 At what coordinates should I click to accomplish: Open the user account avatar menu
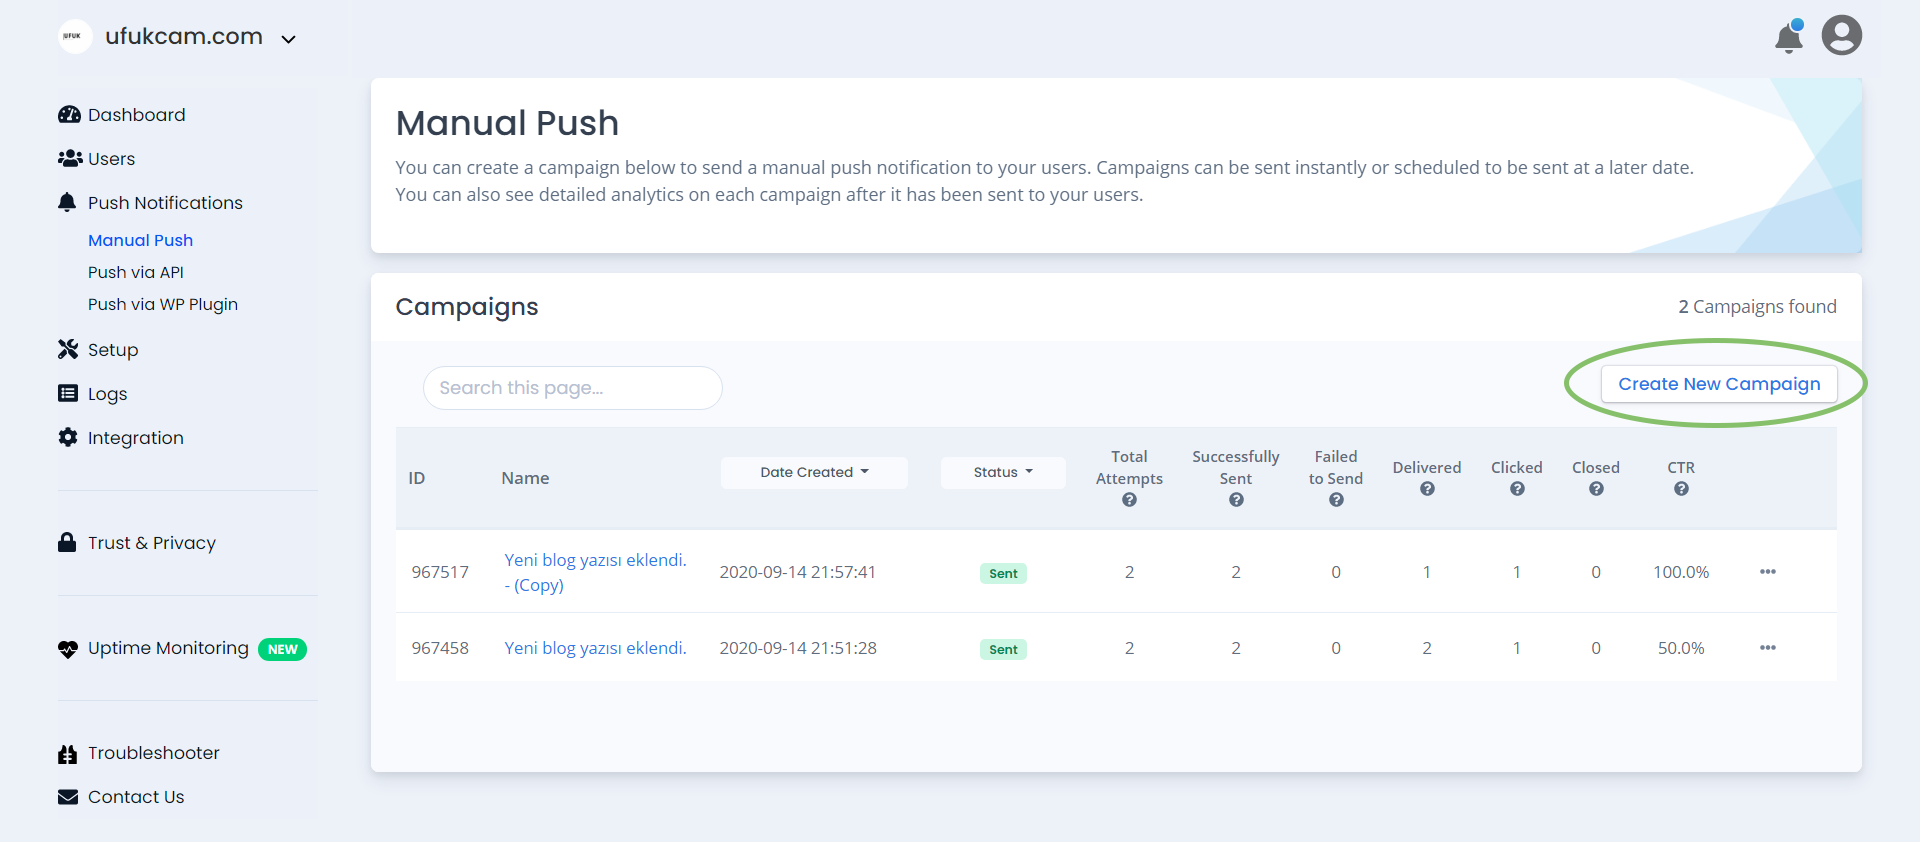1841,35
